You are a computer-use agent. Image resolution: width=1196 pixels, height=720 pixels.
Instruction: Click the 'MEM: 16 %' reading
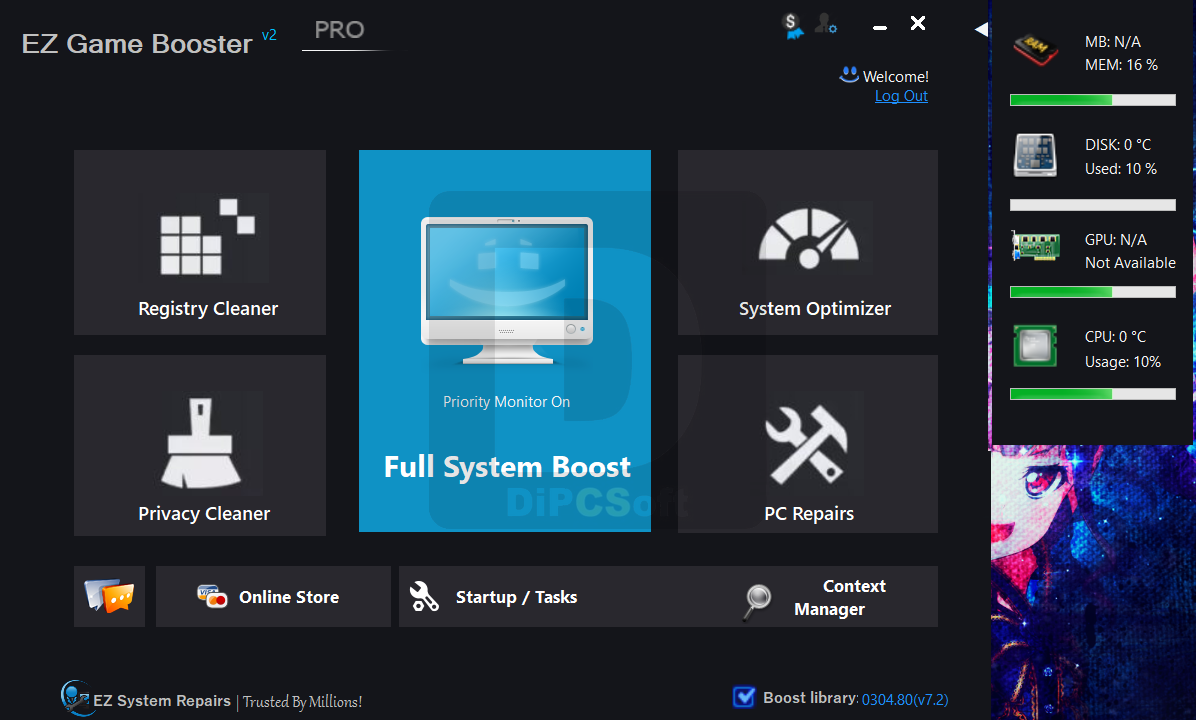(x=1121, y=66)
